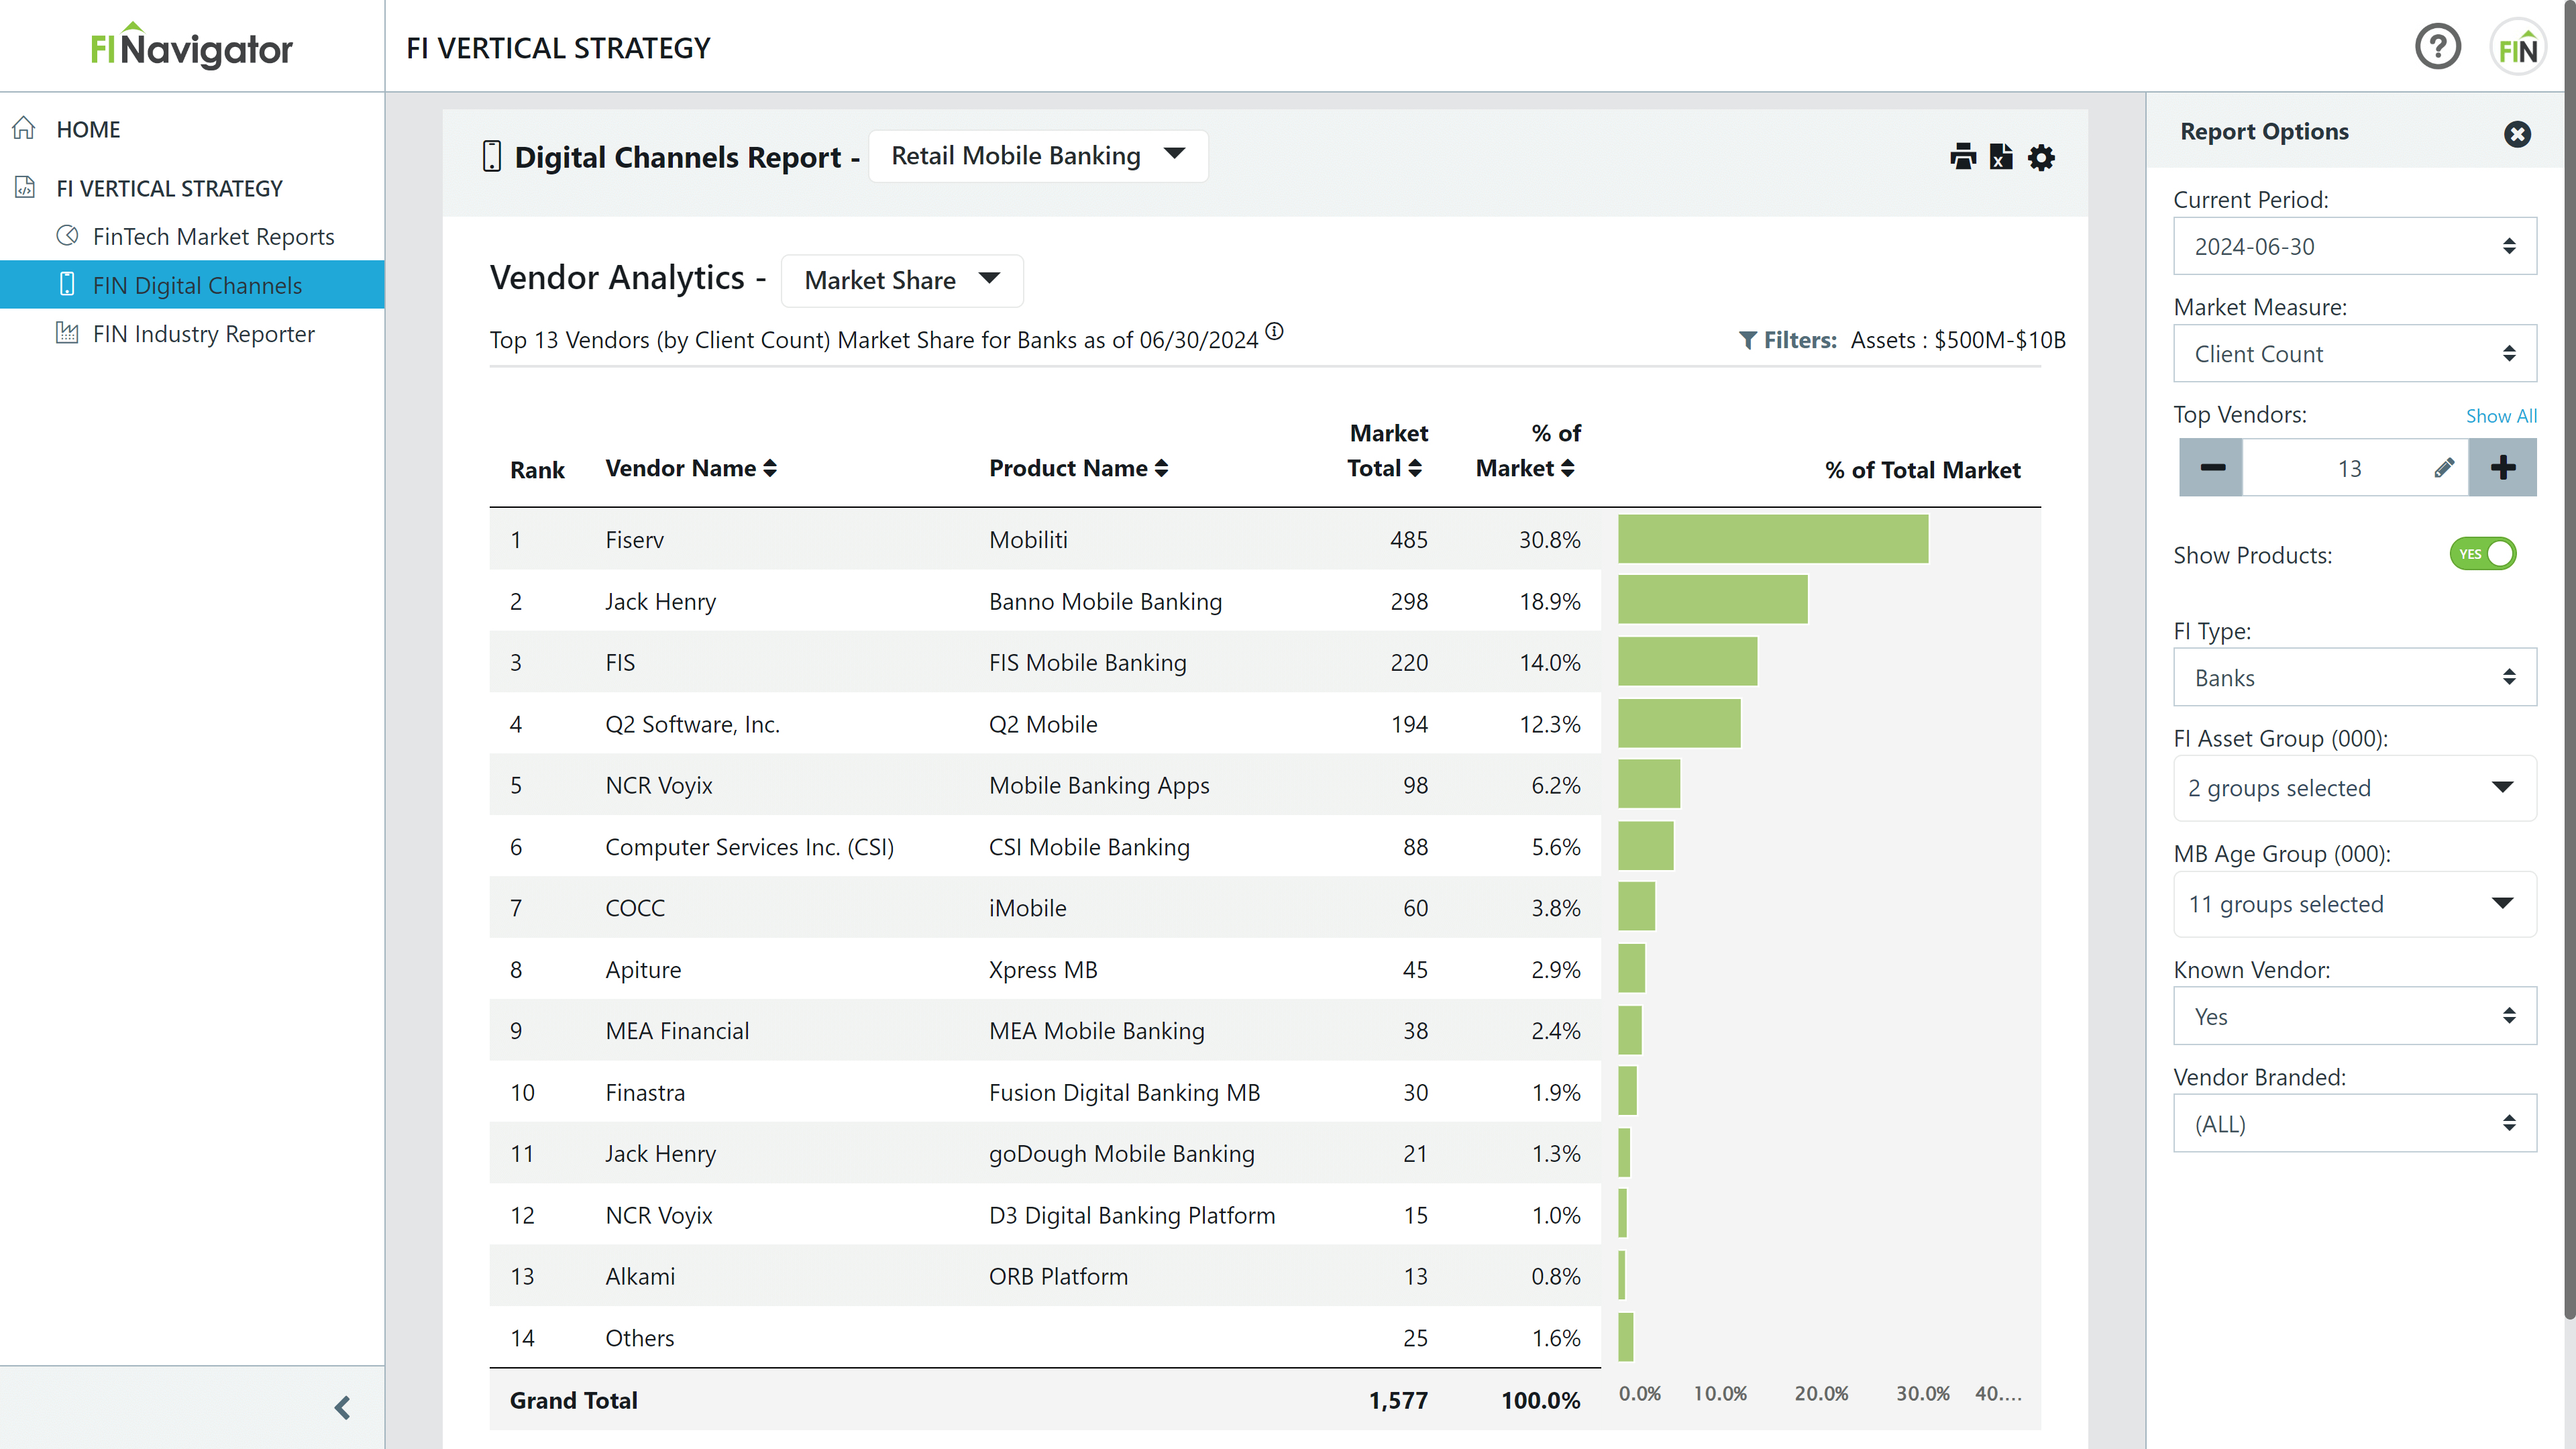Screen dimensions: 2576x1449
Task: Open FIN Industry Reporter
Action: pos(203,334)
